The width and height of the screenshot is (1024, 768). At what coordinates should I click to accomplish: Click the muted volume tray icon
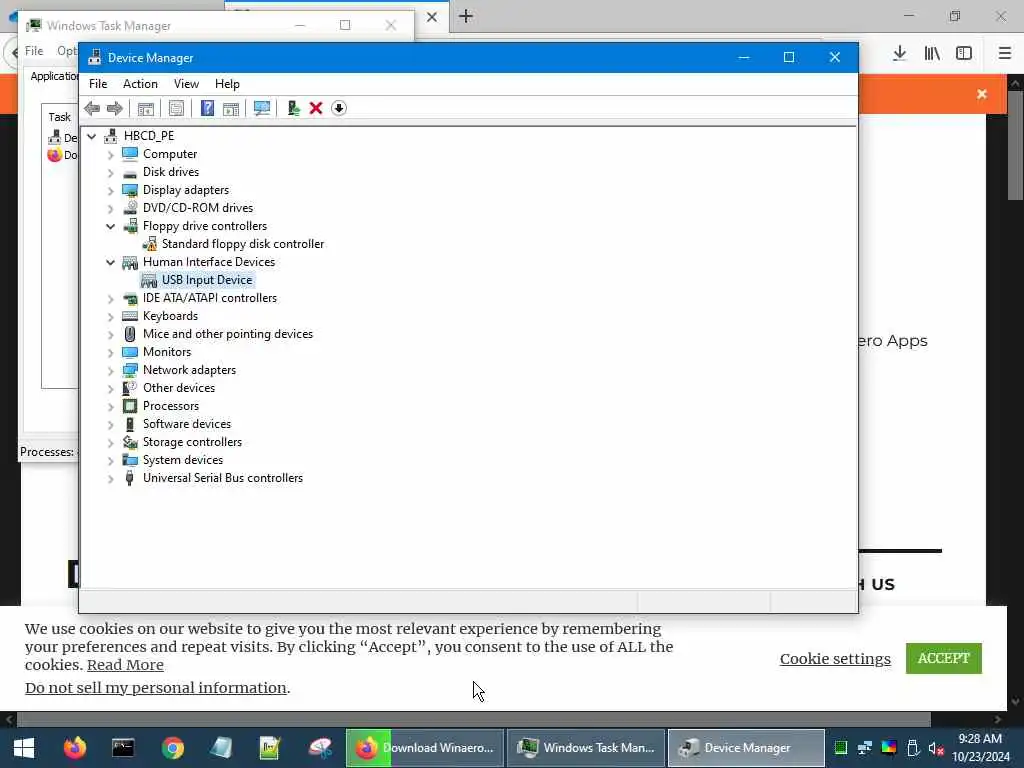point(936,748)
